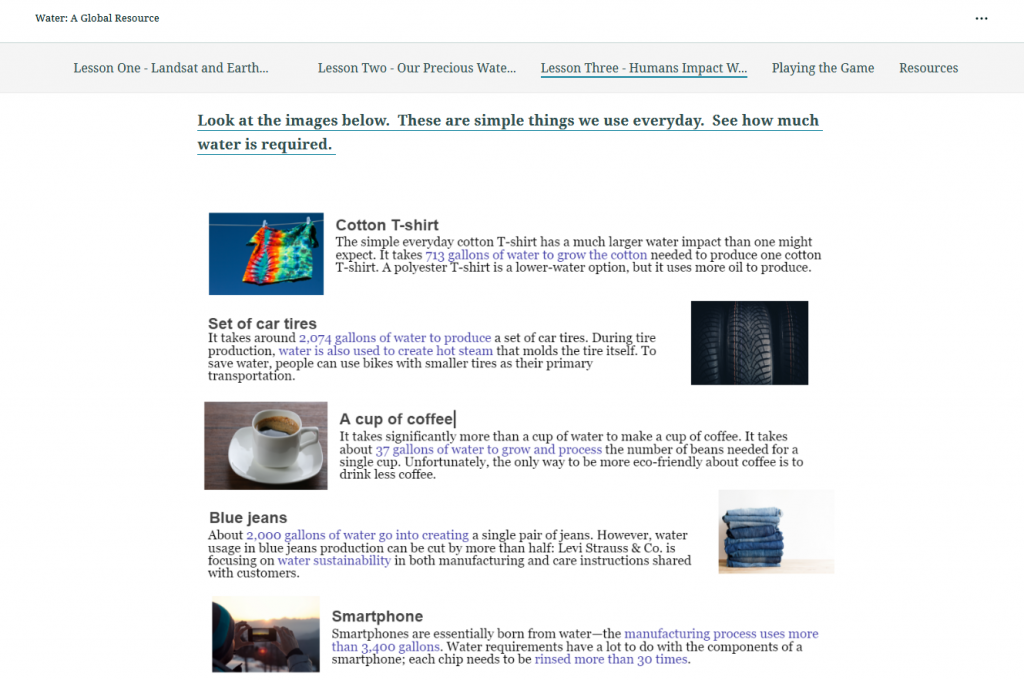The height and width of the screenshot is (680, 1024).
Task: Select the smartphone photo thumbnail
Action: point(266,634)
